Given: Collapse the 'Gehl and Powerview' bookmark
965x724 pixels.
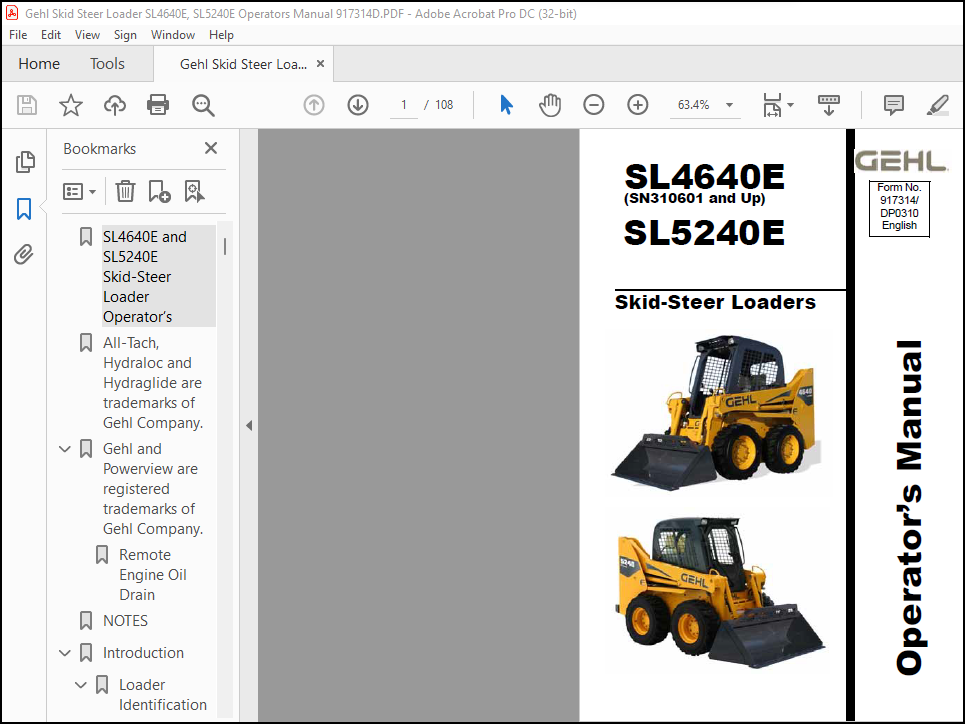Looking at the screenshot, I should click(65, 449).
